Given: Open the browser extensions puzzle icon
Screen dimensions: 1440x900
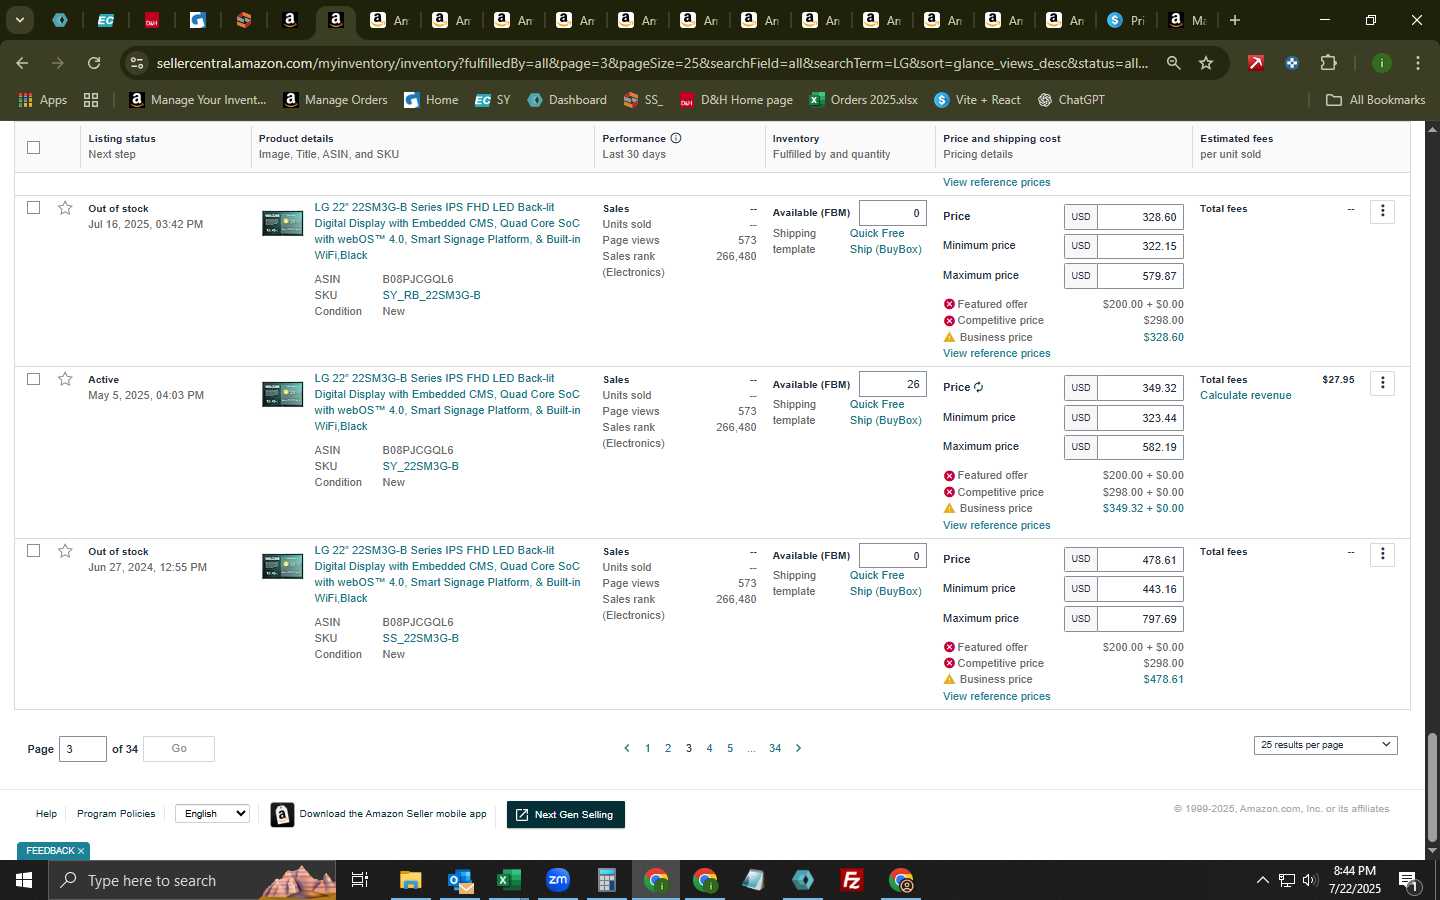Looking at the screenshot, I should (1328, 63).
